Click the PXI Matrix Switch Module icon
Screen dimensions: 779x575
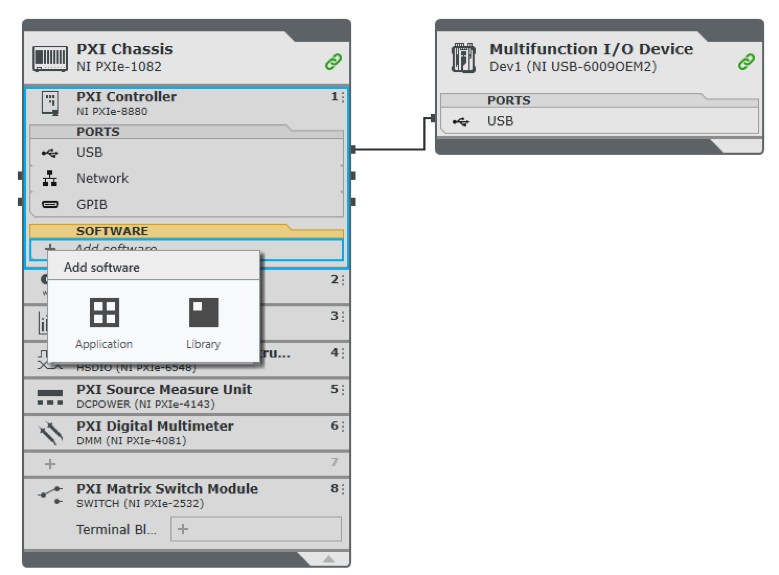(x=51, y=494)
